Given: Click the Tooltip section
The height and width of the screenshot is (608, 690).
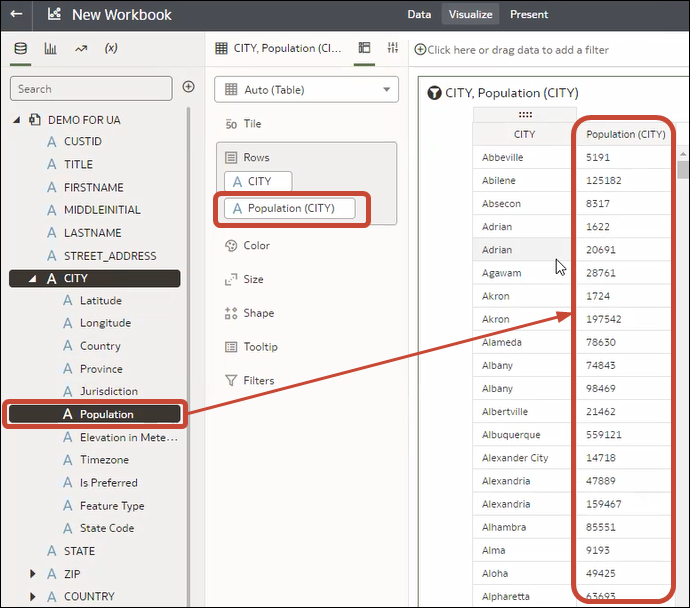Looking at the screenshot, I should (251, 347).
